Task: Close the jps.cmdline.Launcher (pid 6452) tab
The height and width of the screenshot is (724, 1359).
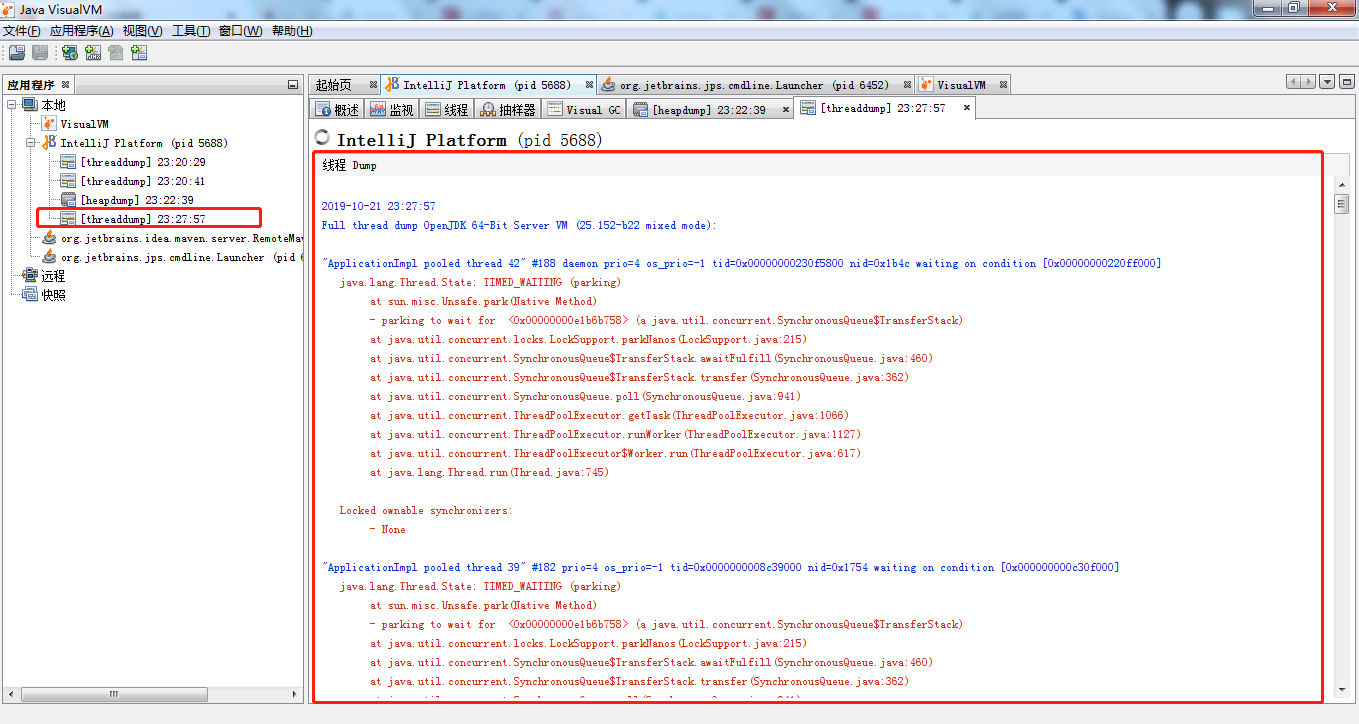Action: click(x=908, y=85)
